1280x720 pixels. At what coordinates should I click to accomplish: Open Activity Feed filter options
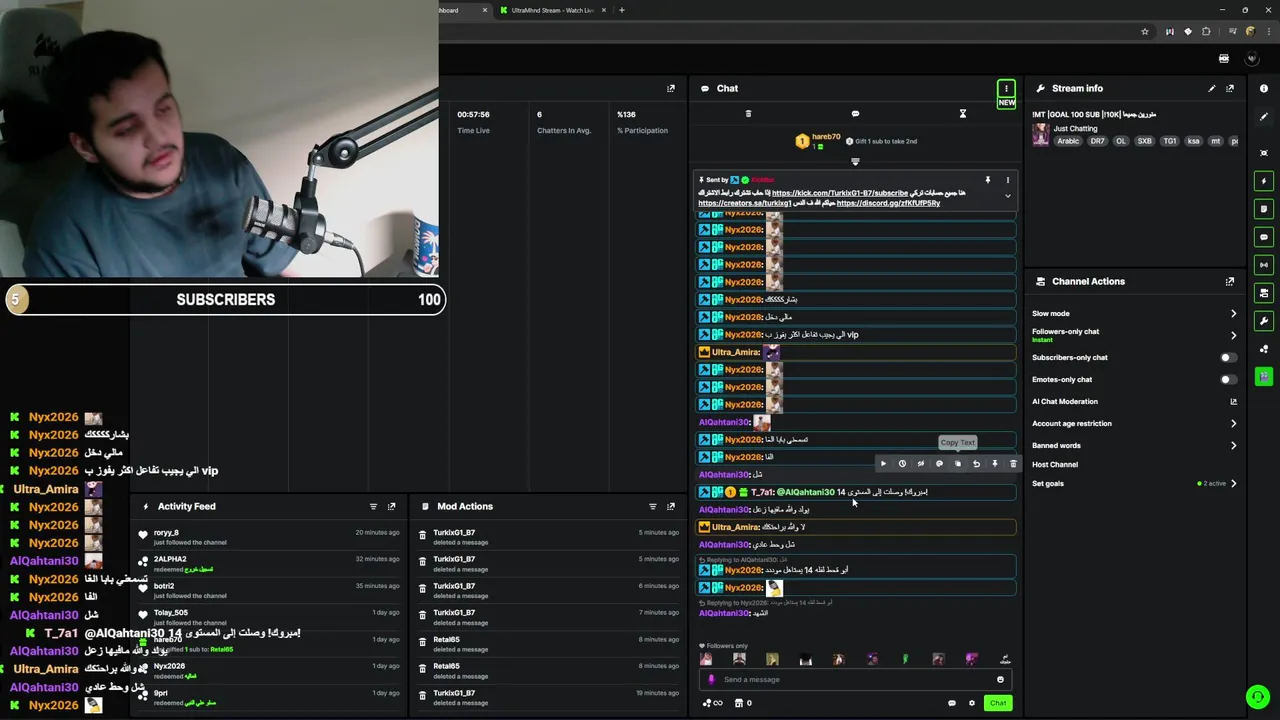[373, 506]
